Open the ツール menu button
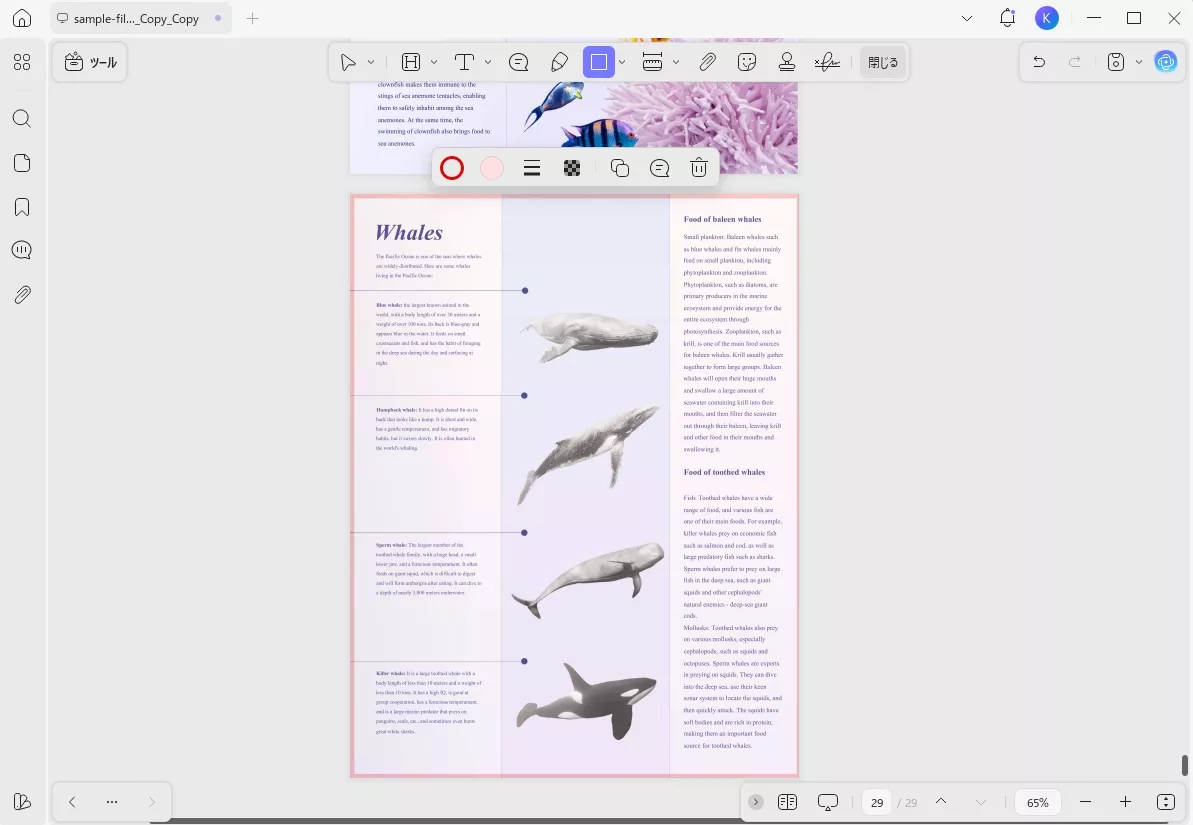Image resolution: width=1193 pixels, height=825 pixels. [90, 62]
